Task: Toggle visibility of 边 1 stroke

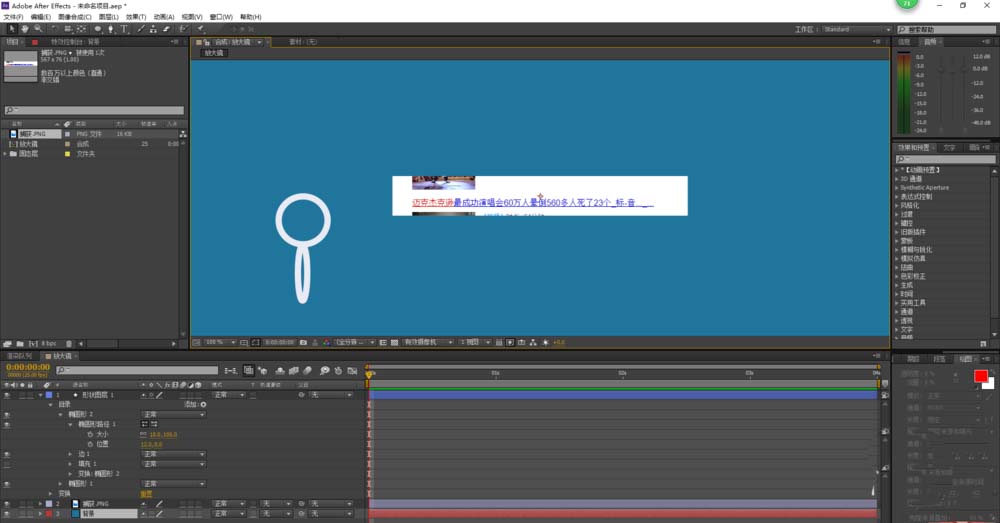Action: [x=7, y=454]
